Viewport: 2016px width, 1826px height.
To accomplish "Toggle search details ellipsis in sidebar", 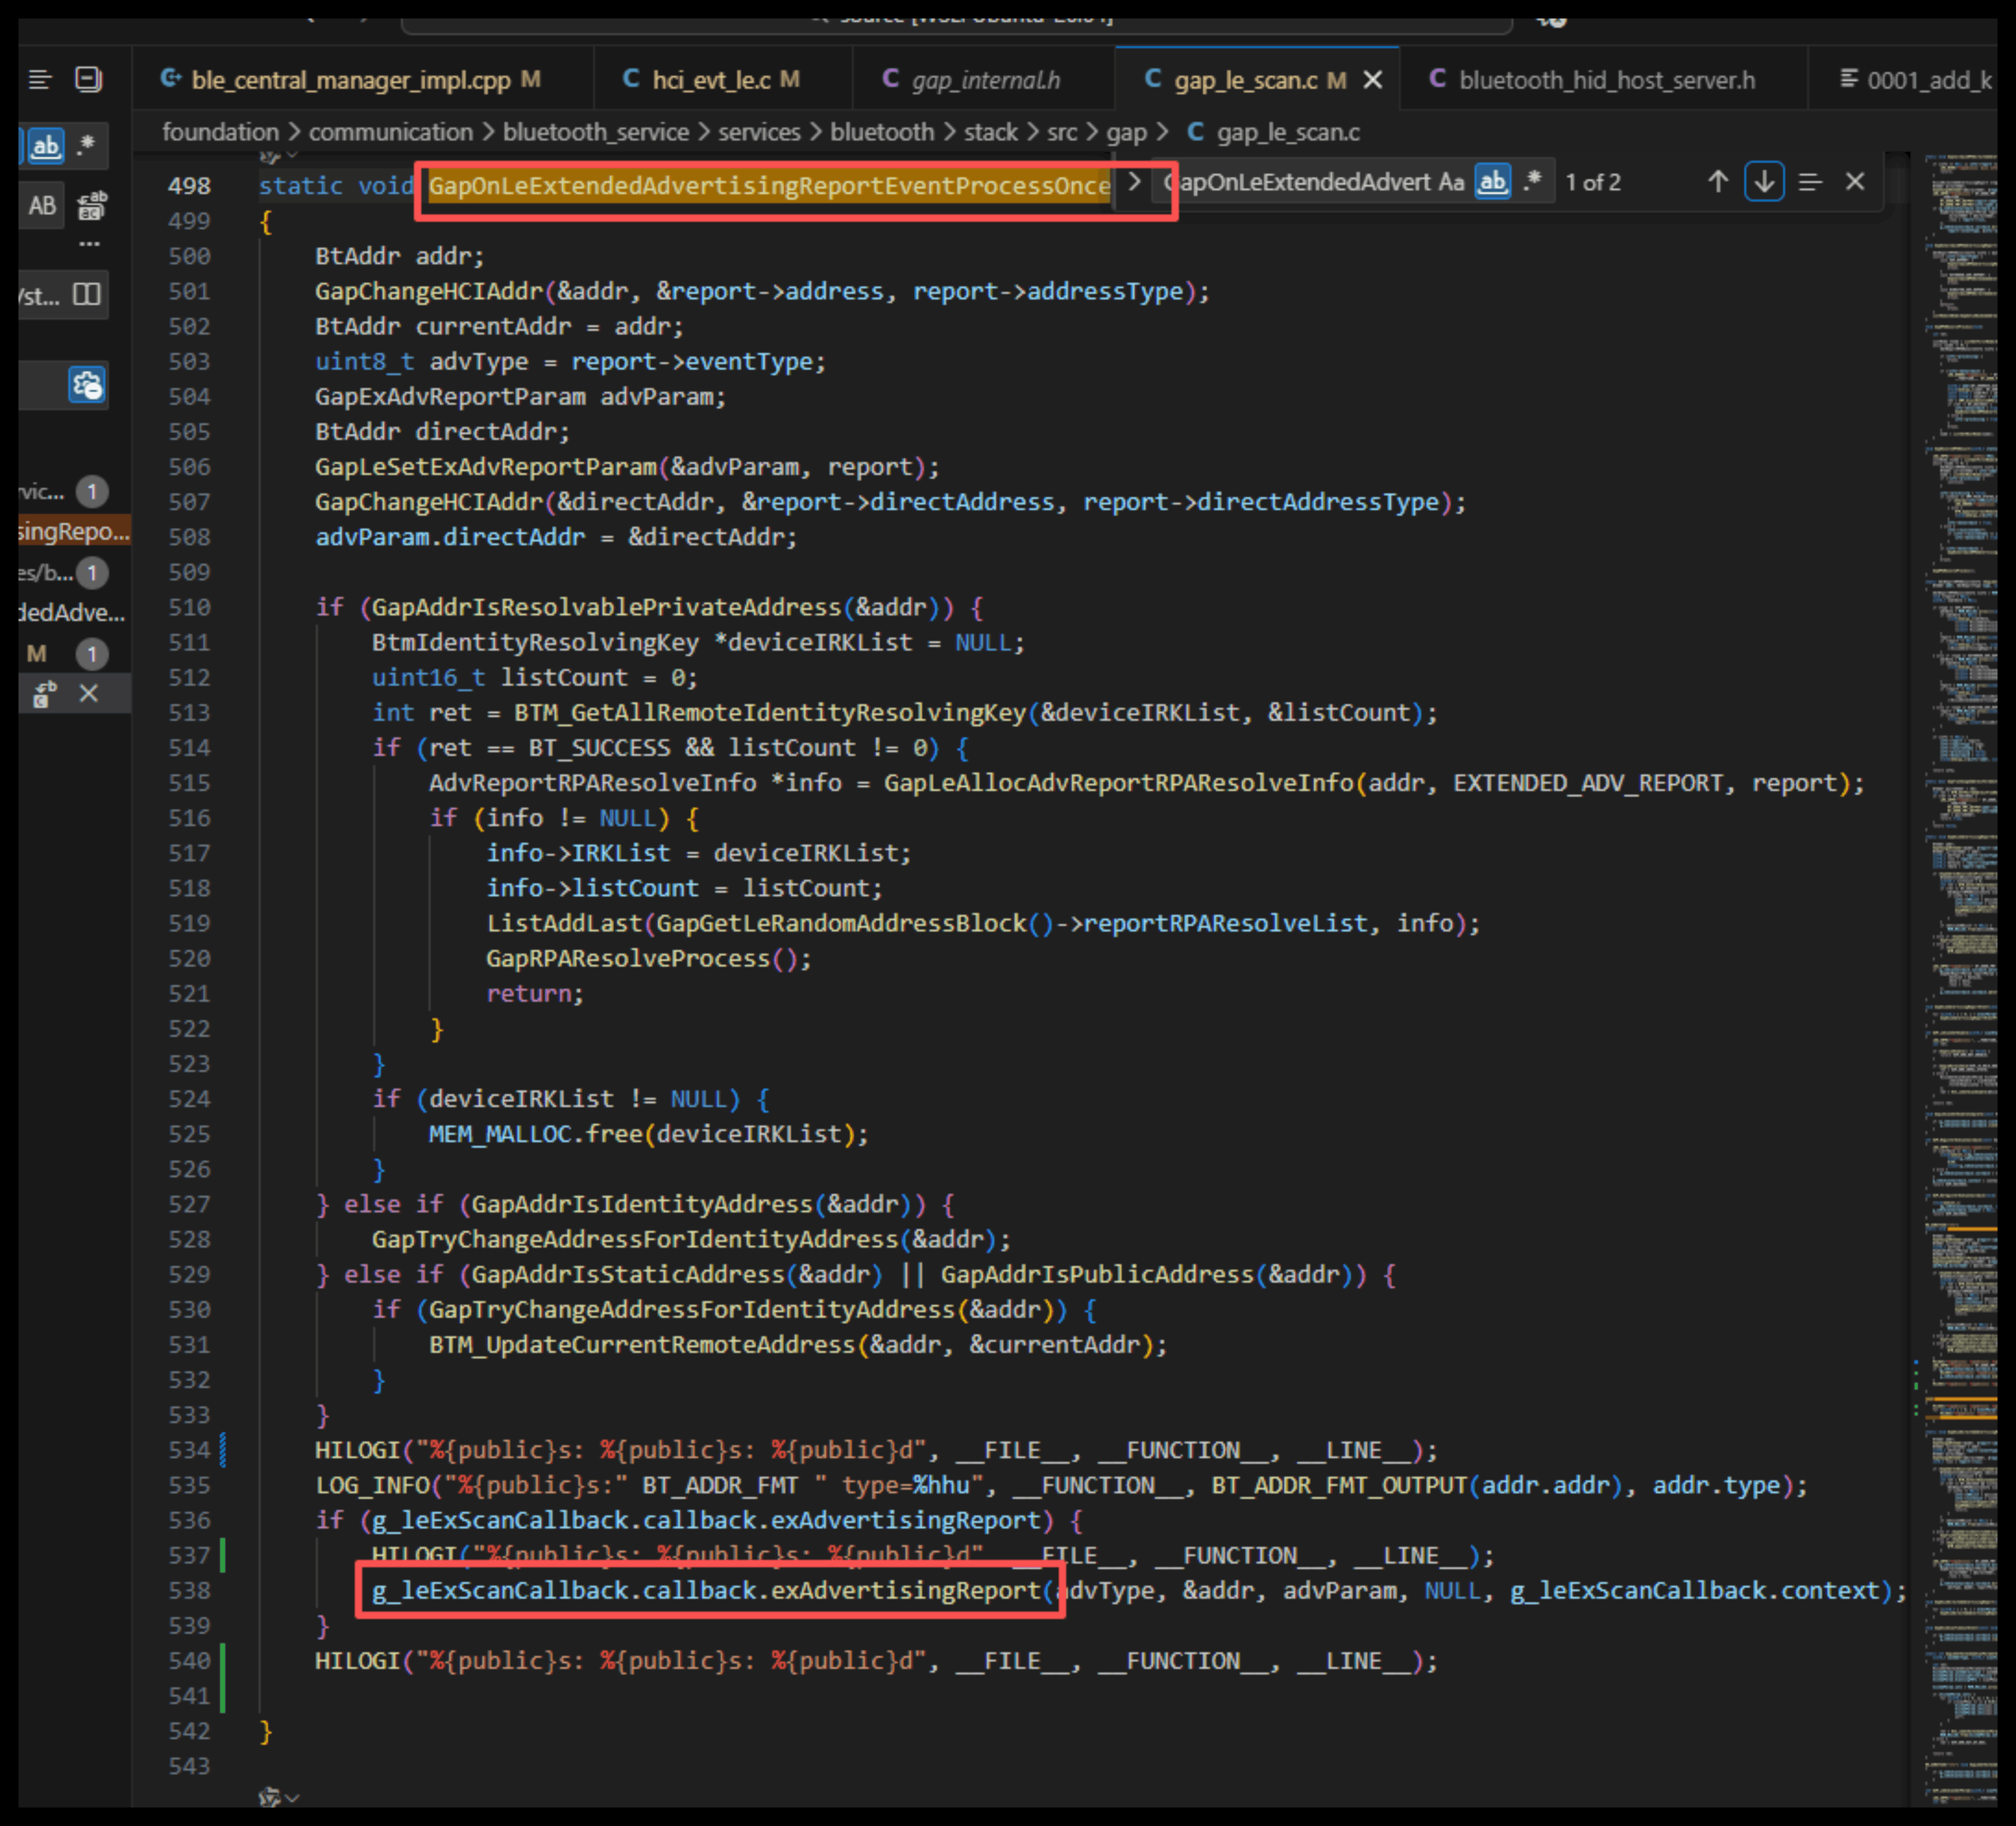I will click(89, 244).
